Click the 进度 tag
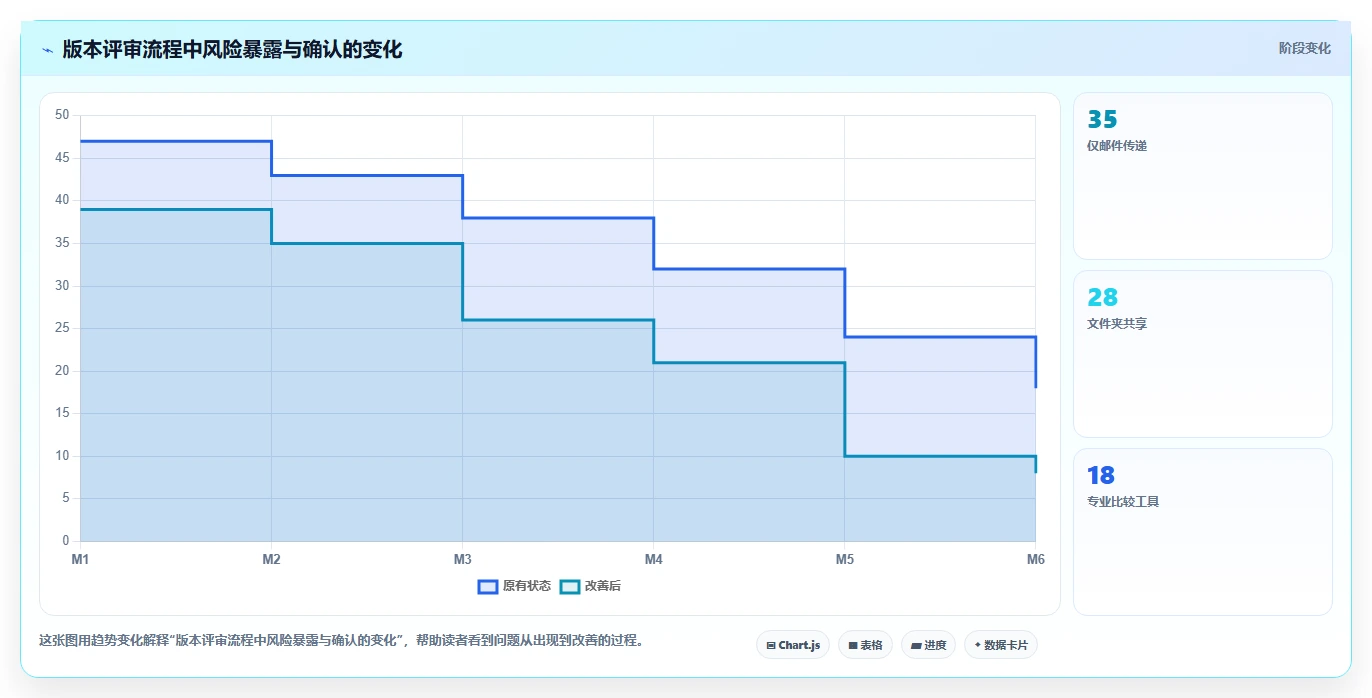The image size is (1372, 698). [928, 645]
